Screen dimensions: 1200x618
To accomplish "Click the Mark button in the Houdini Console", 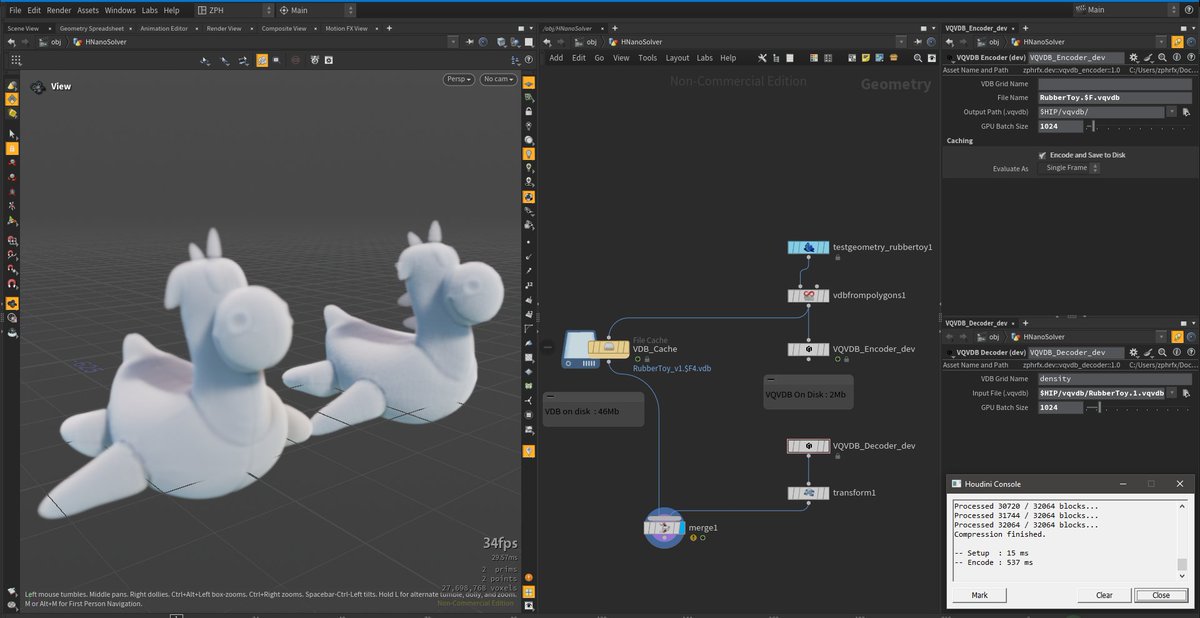I will click(979, 595).
